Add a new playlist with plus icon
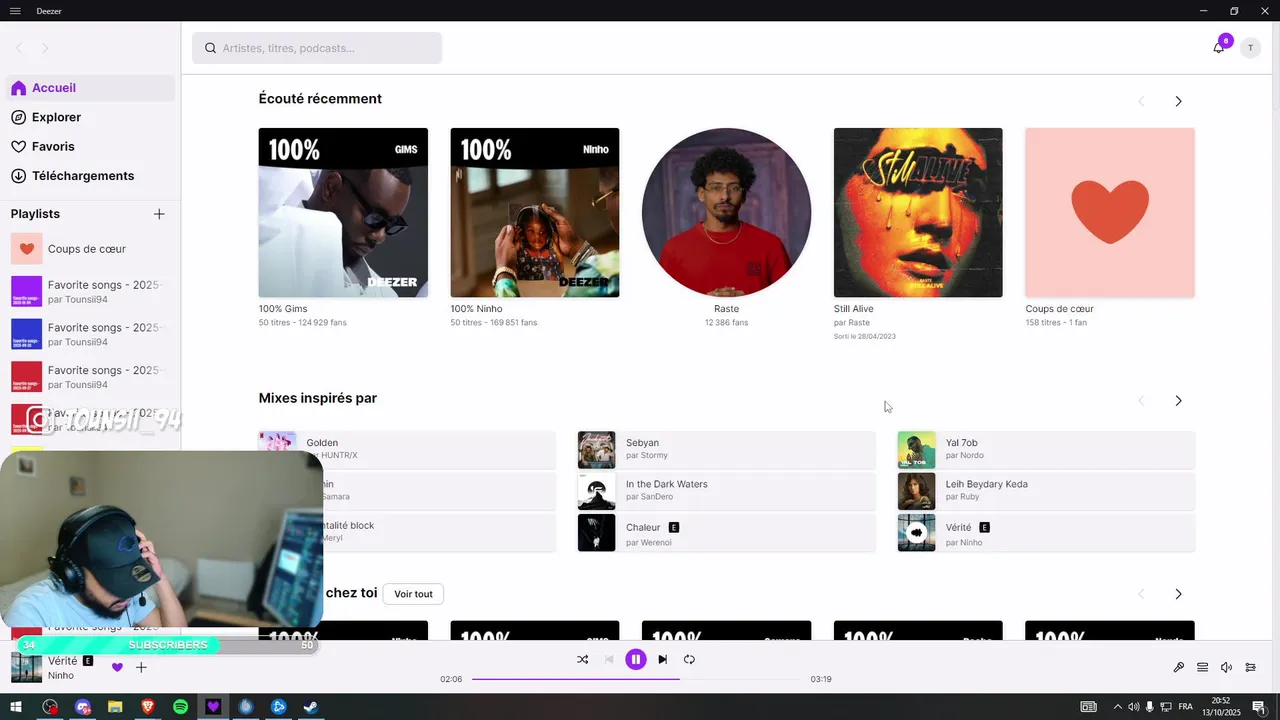Viewport: 1280px width, 720px height. pos(159,214)
